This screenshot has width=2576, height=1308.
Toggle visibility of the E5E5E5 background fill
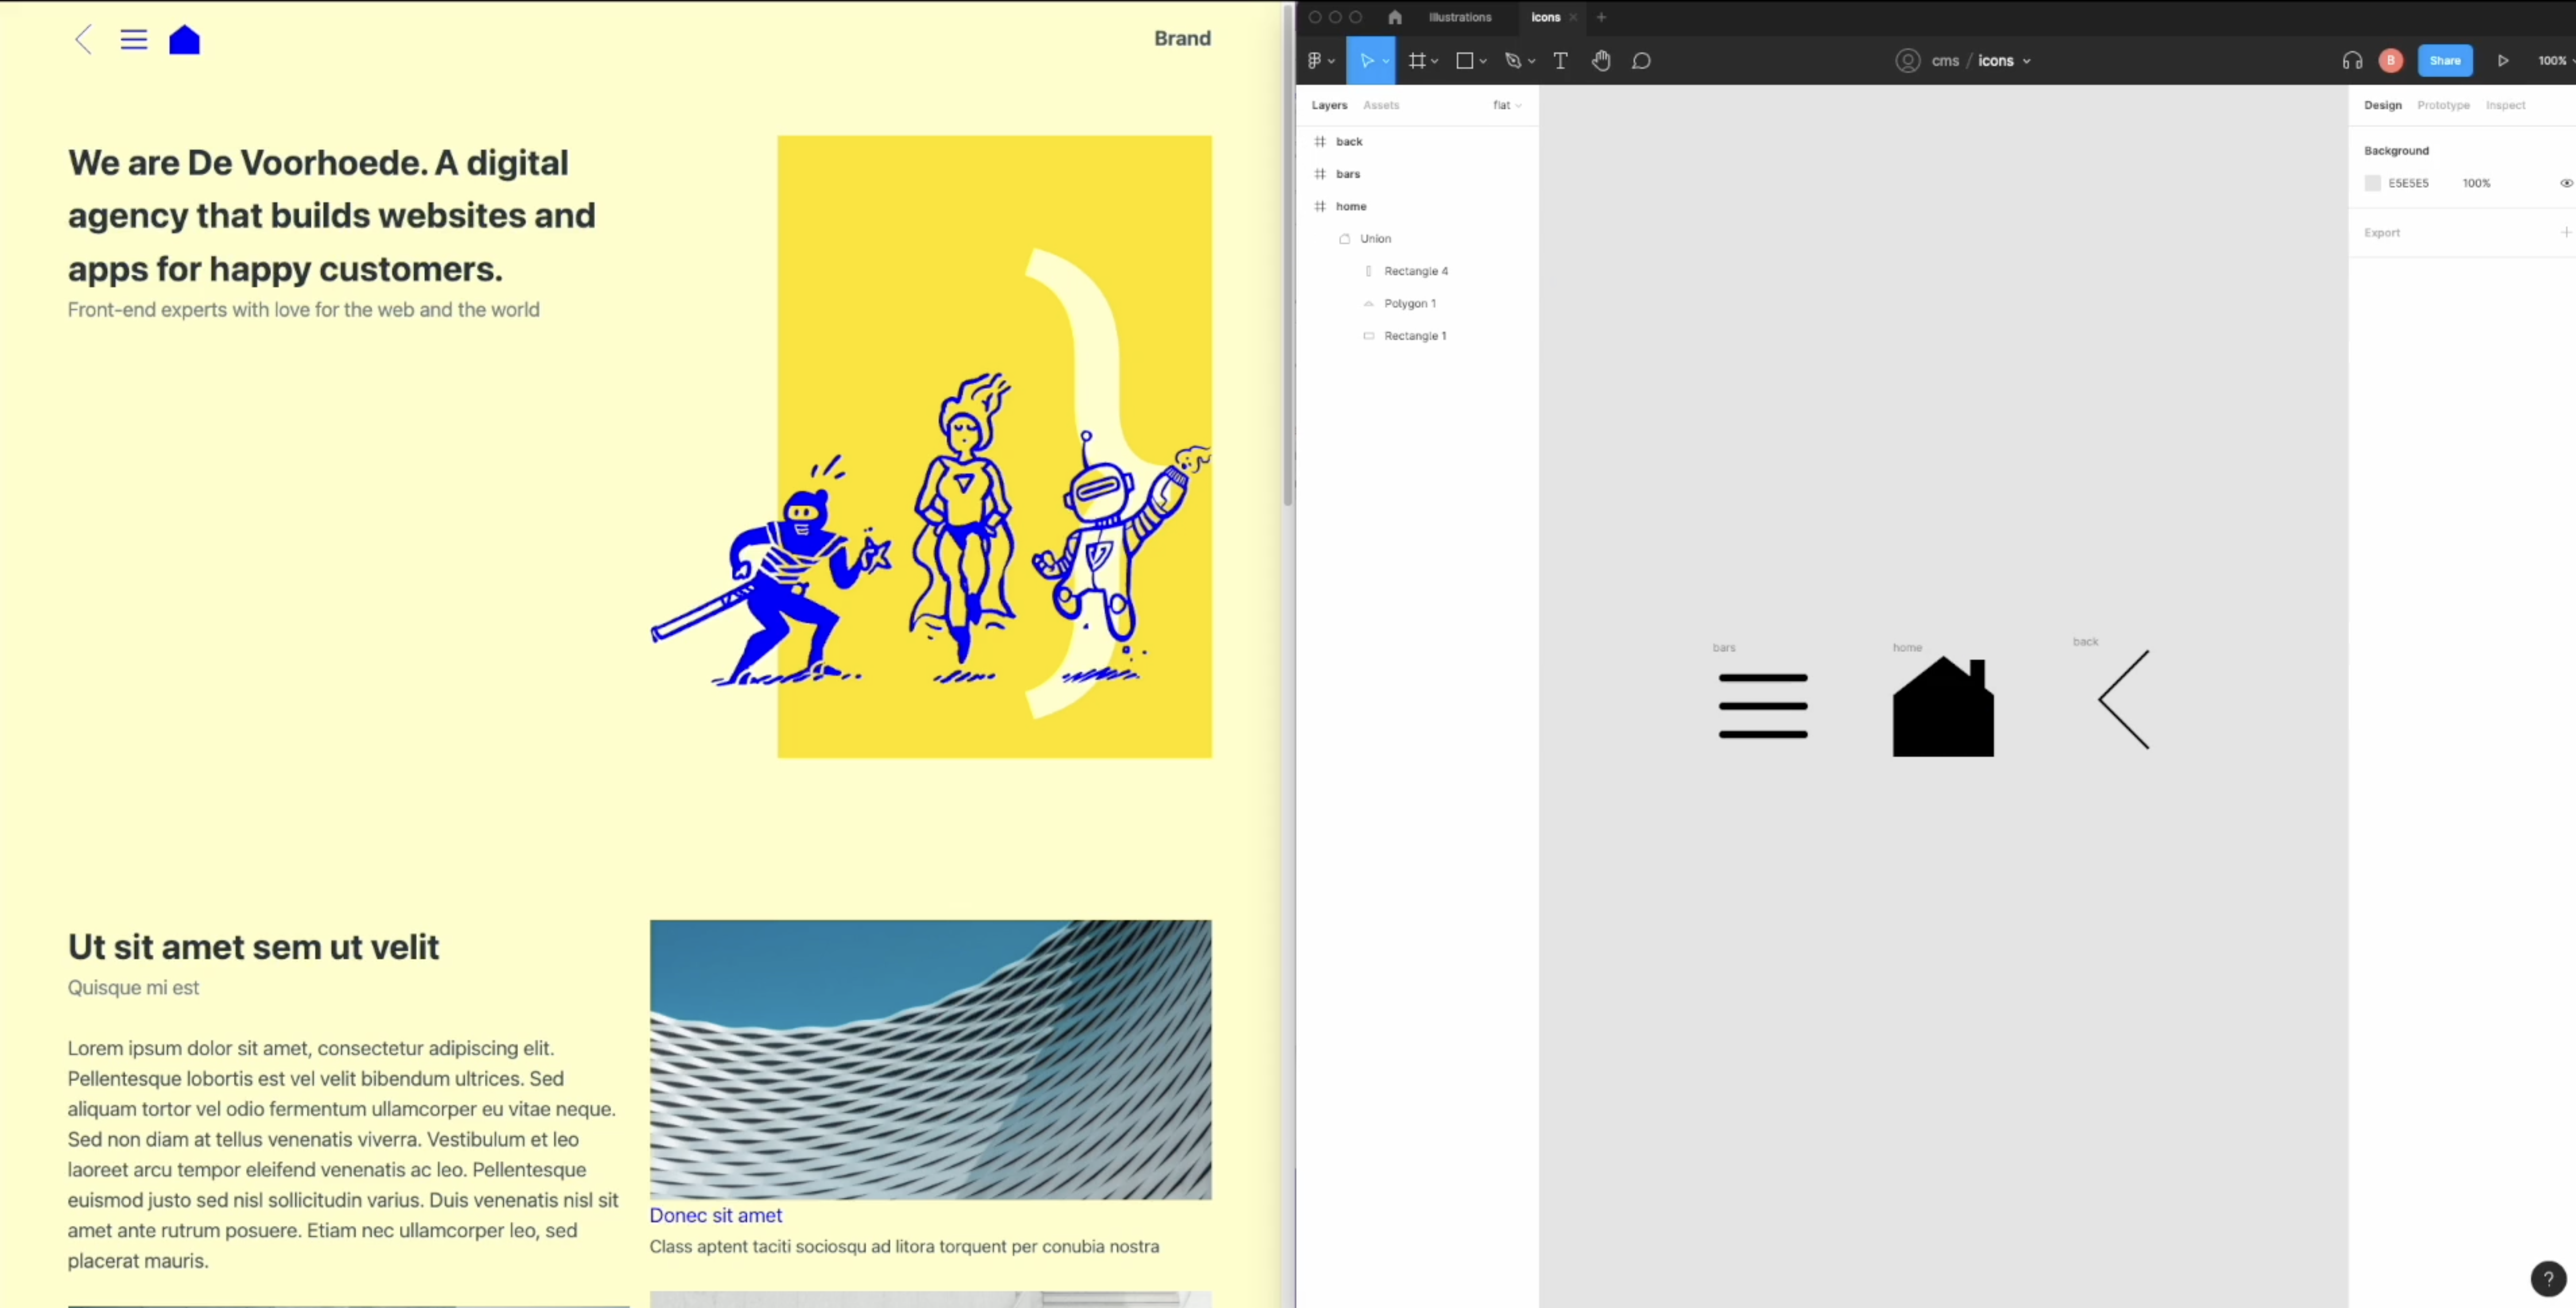(x=2565, y=183)
